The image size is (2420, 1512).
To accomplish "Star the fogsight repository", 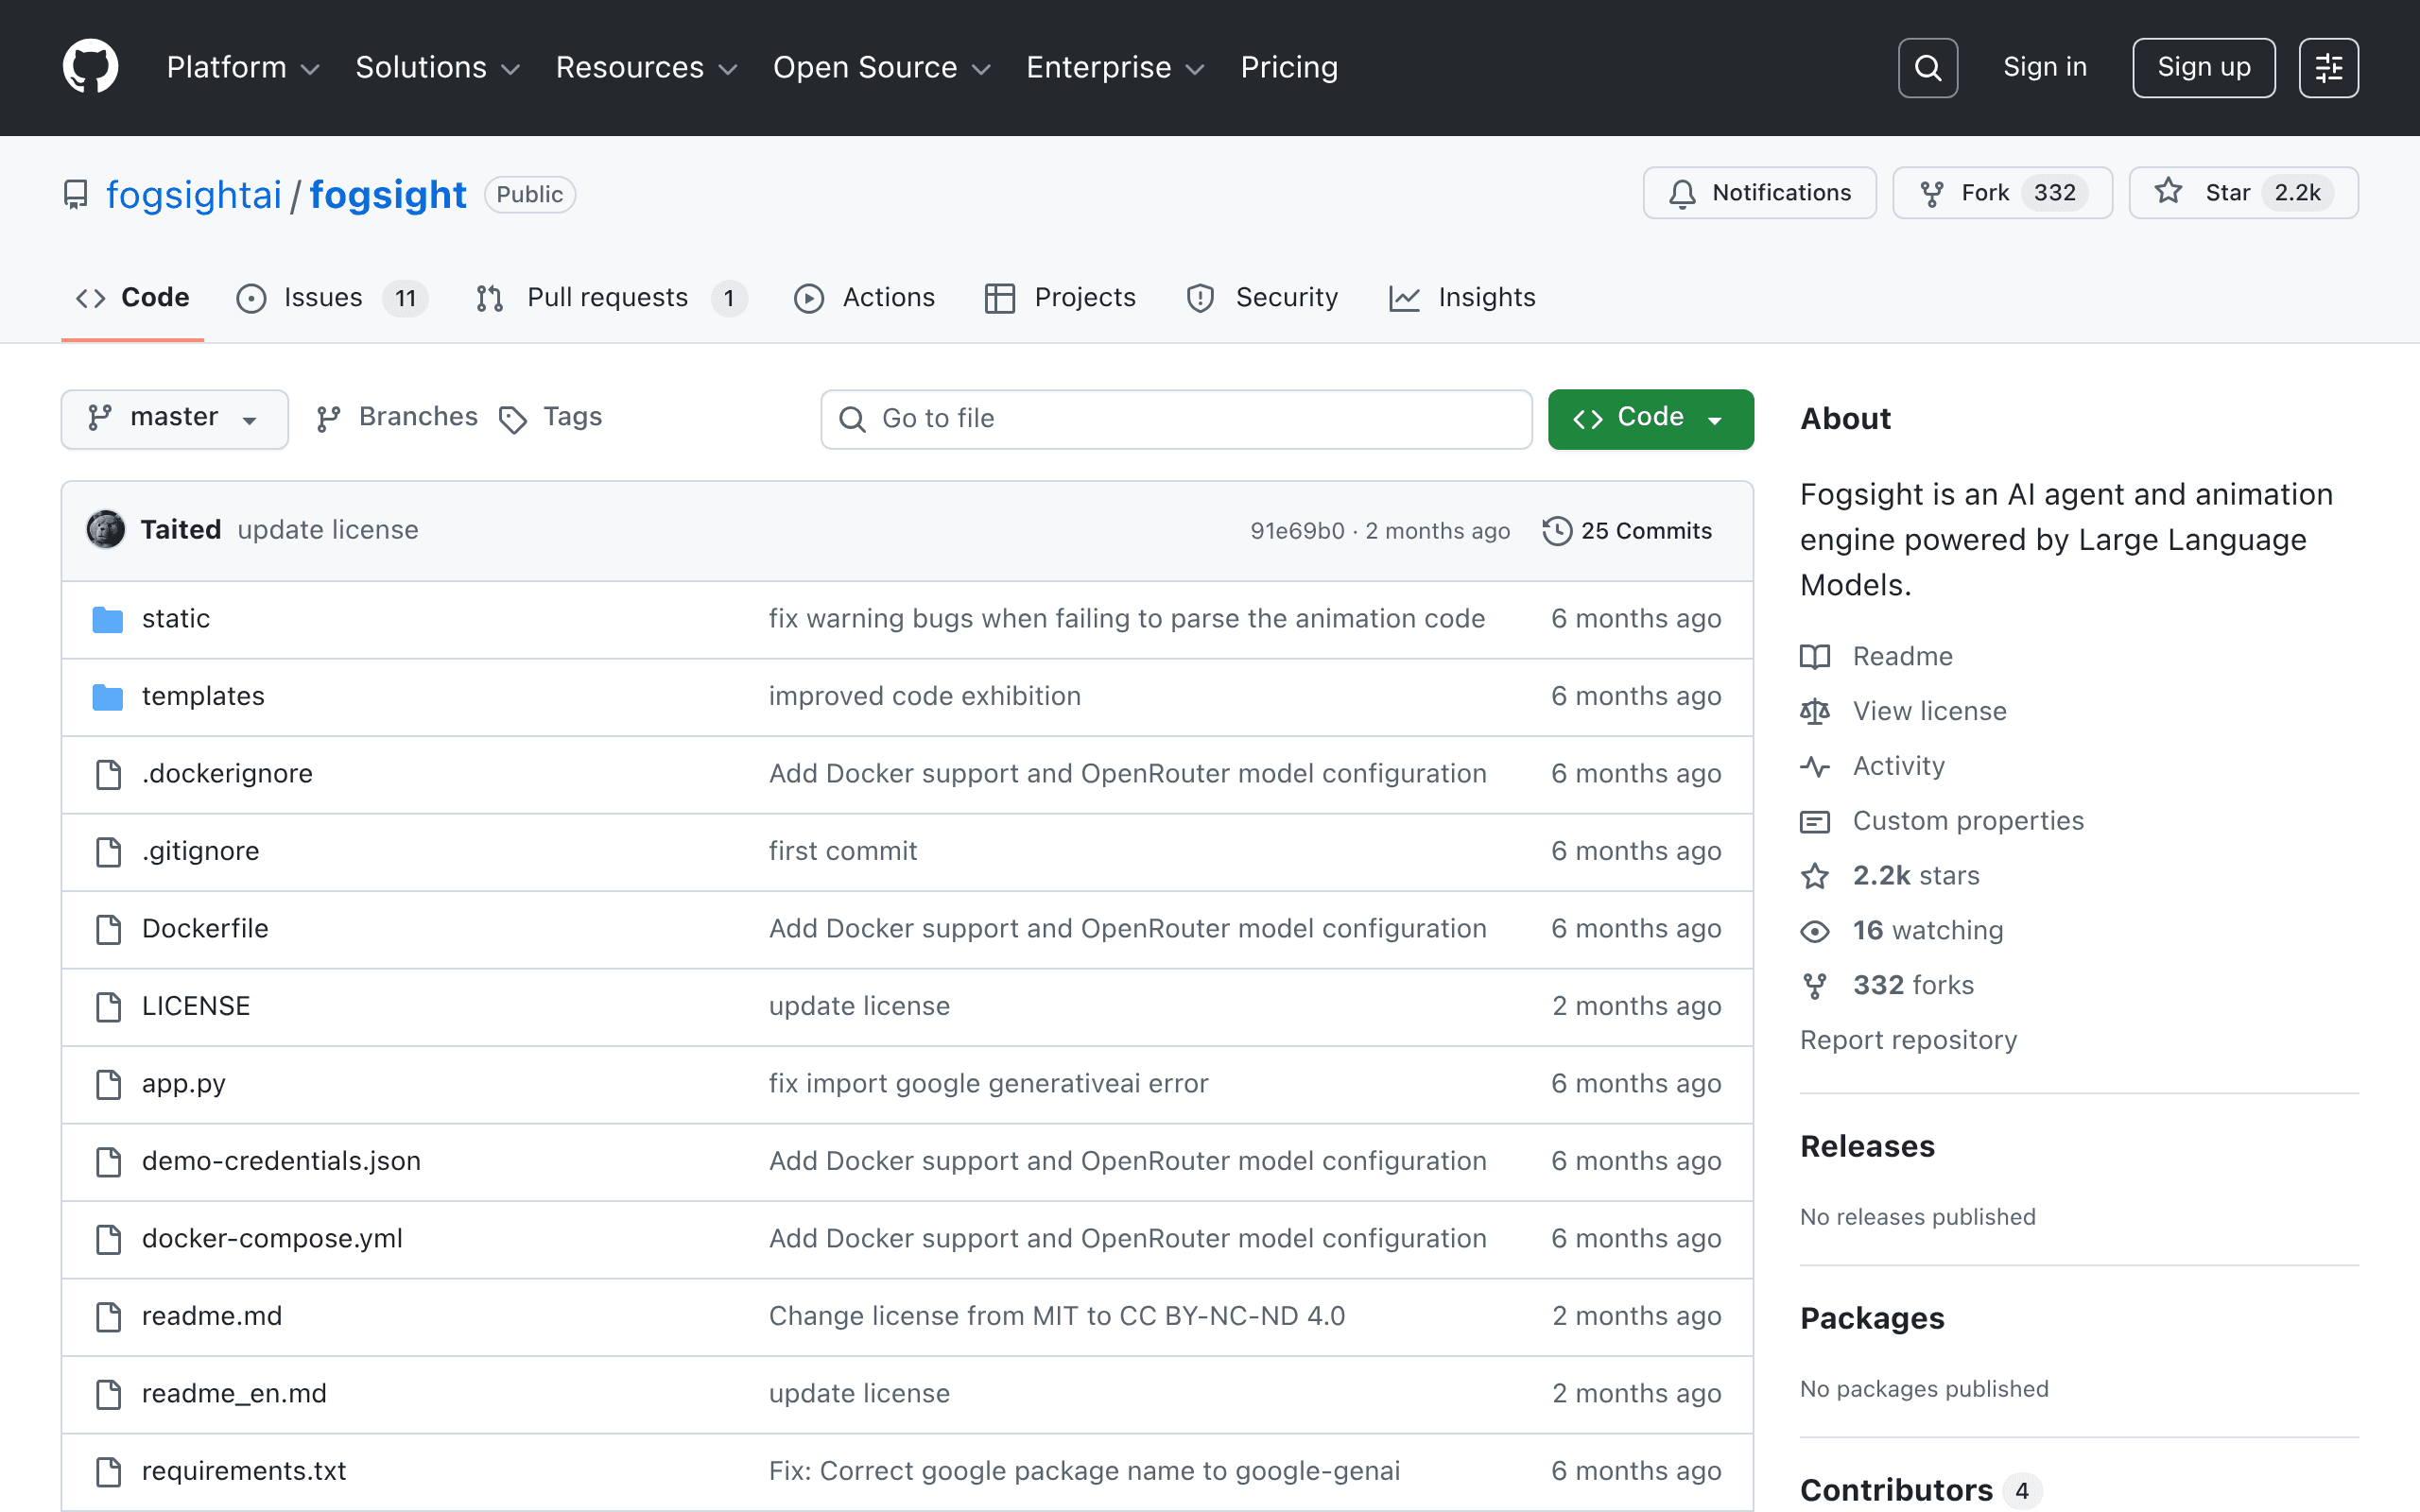I will 2243,193.
